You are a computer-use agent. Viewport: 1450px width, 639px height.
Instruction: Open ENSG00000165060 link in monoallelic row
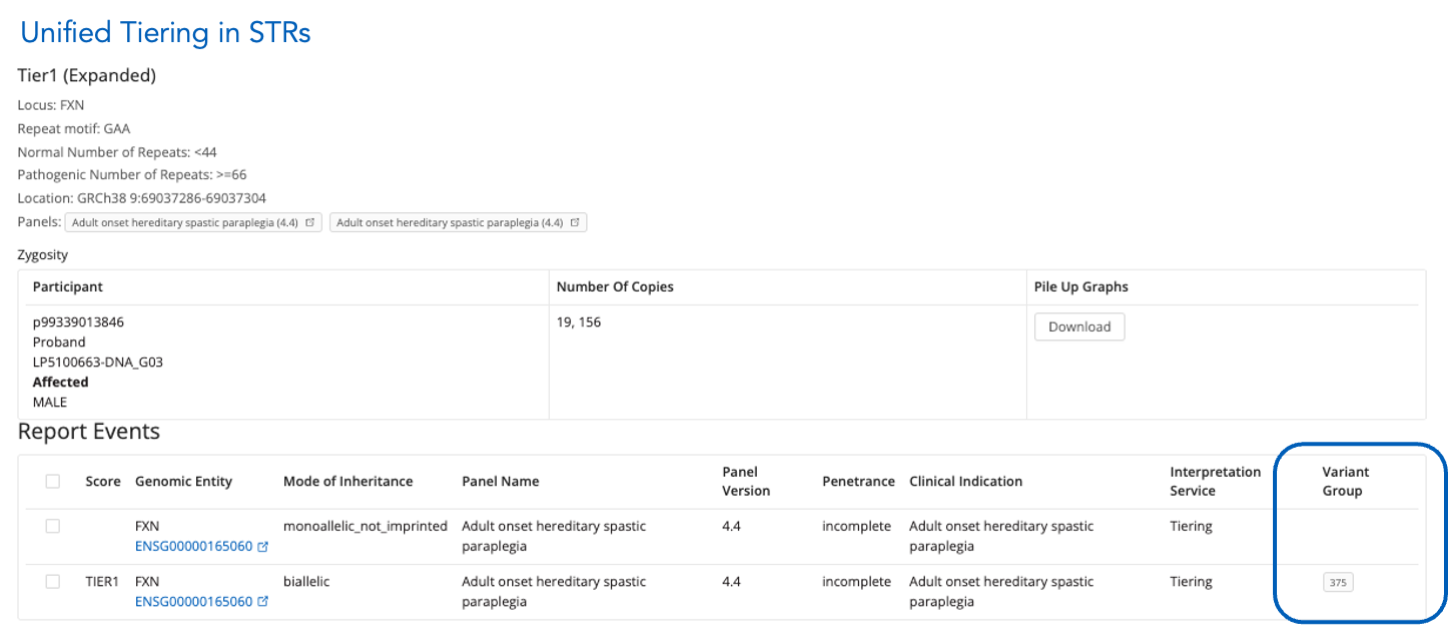[x=193, y=547]
